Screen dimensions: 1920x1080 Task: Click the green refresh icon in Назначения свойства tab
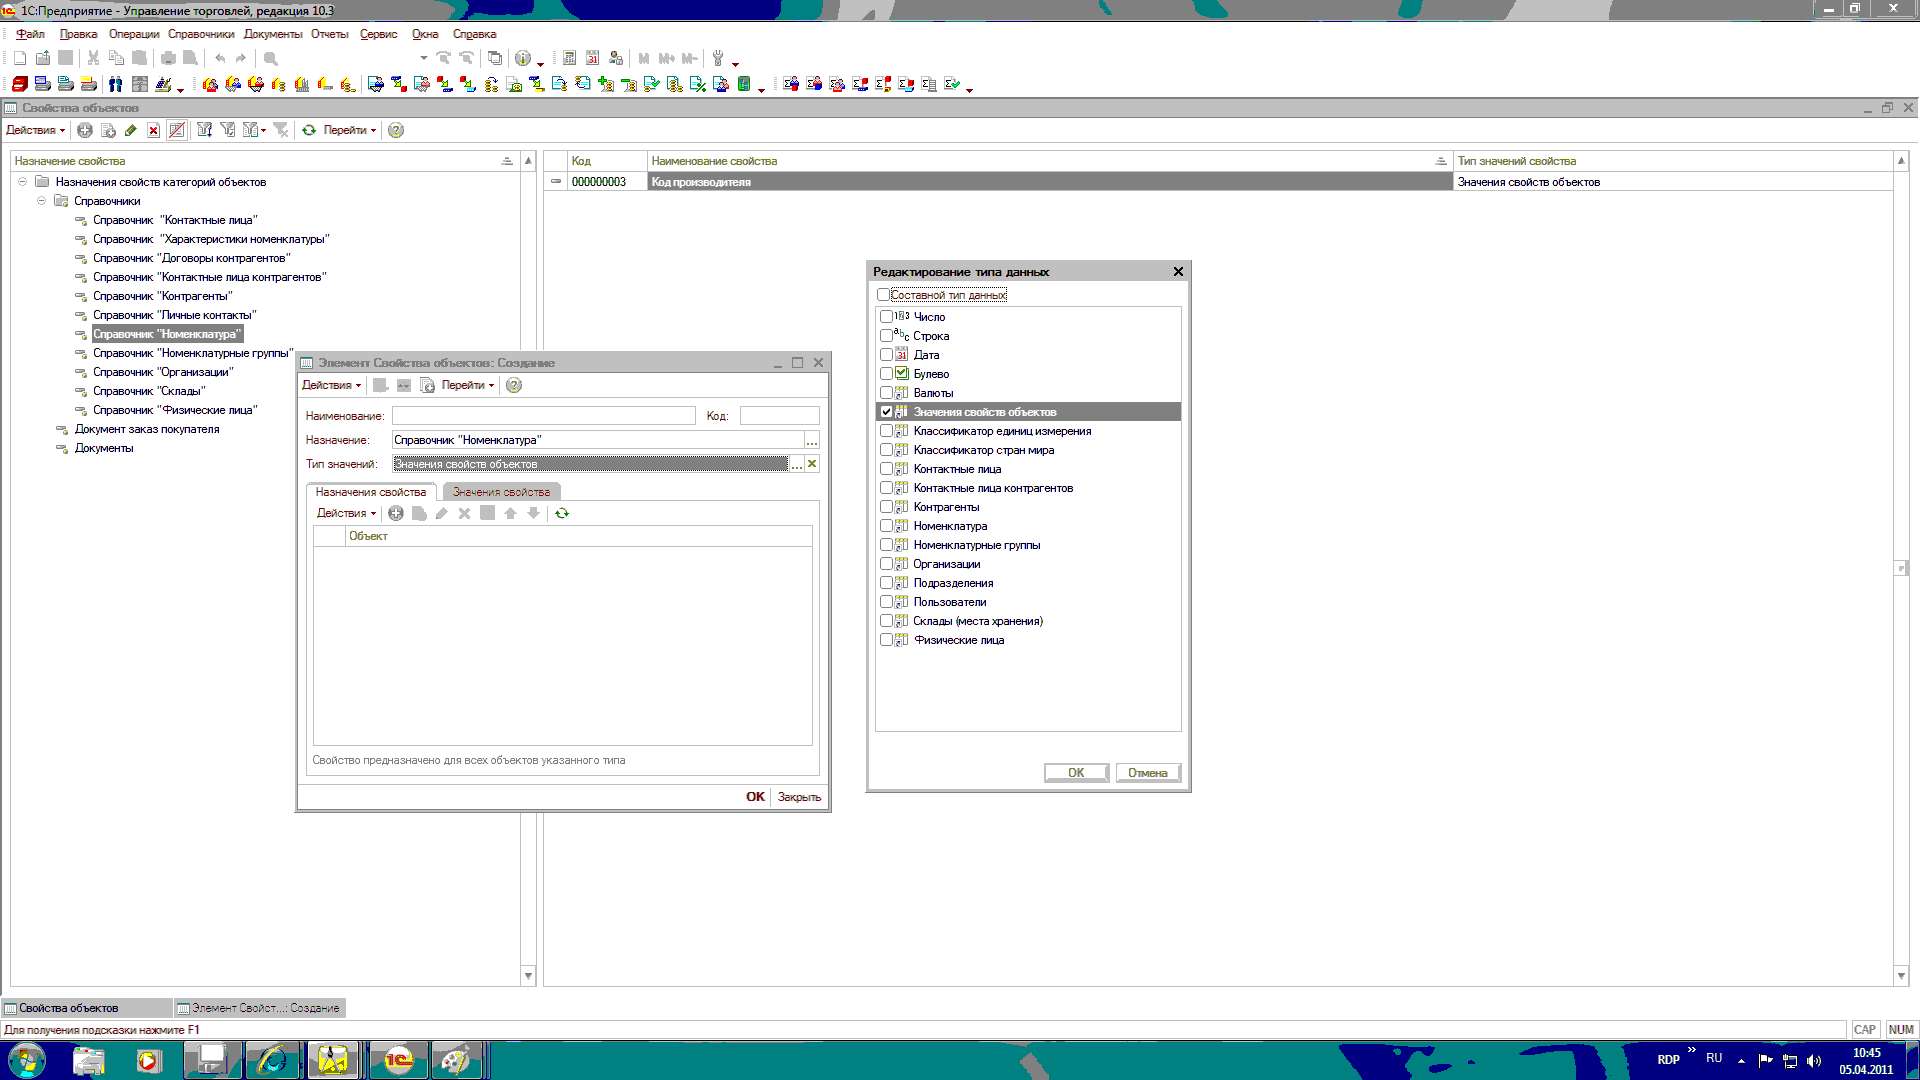[562, 513]
